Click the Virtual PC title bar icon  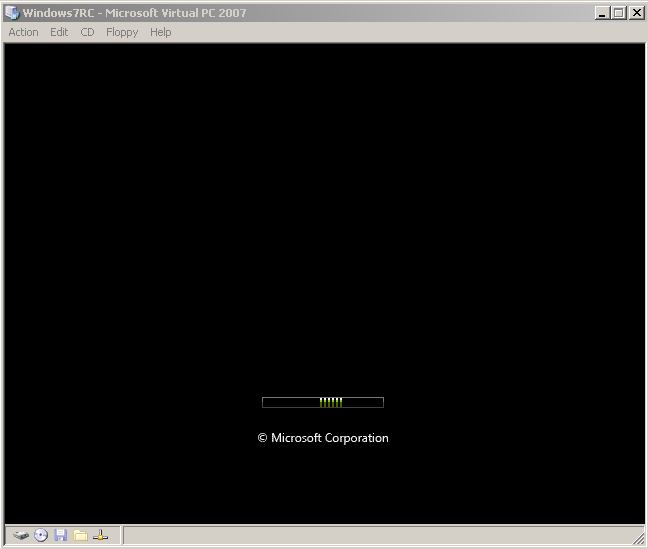[x=12, y=12]
